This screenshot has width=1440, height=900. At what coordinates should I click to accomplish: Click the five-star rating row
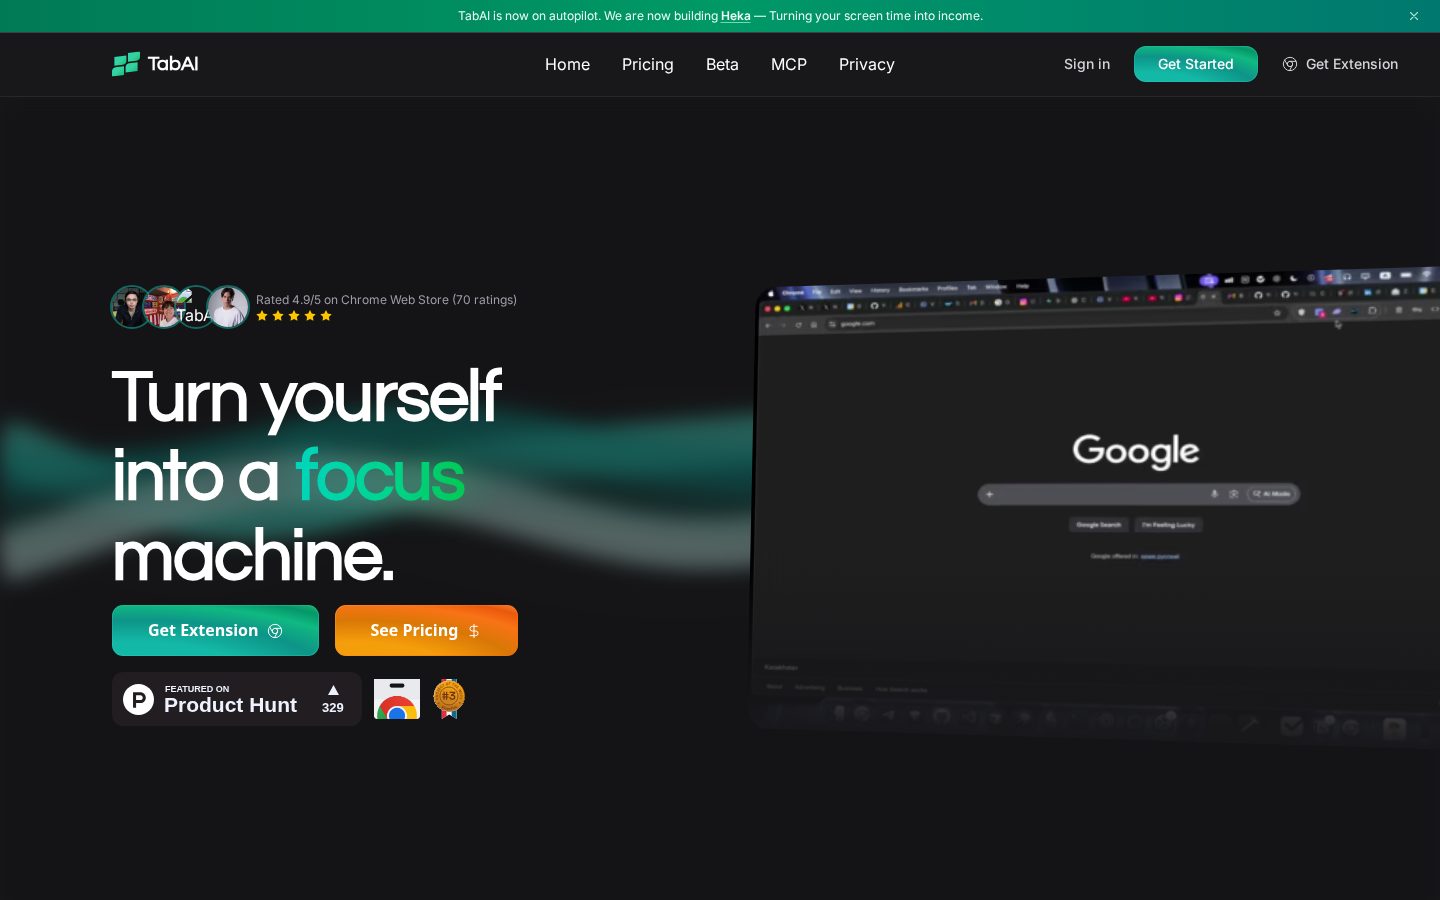(x=294, y=316)
